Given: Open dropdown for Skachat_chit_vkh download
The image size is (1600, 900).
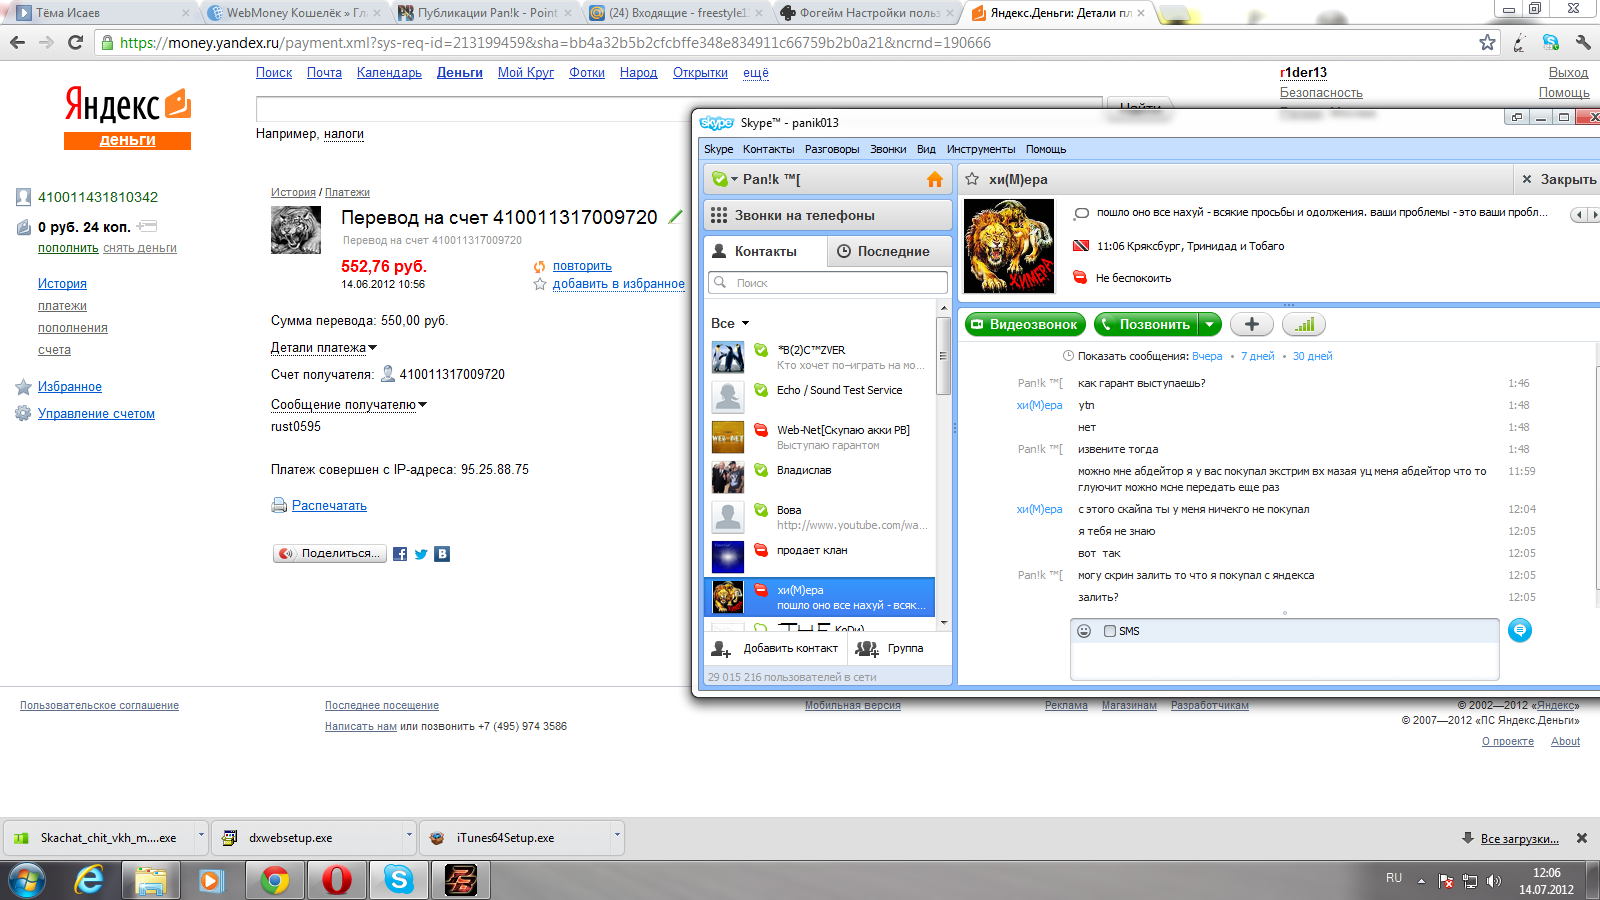Looking at the screenshot, I should pos(201,837).
